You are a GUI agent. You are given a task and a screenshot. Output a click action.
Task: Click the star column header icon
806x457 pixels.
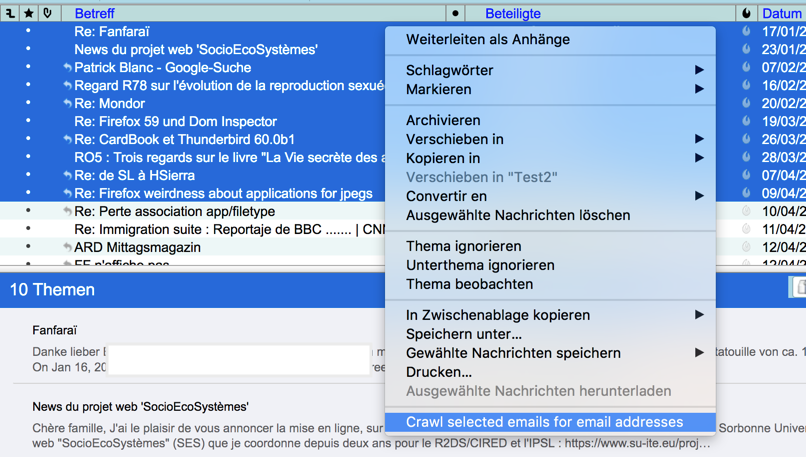point(29,13)
